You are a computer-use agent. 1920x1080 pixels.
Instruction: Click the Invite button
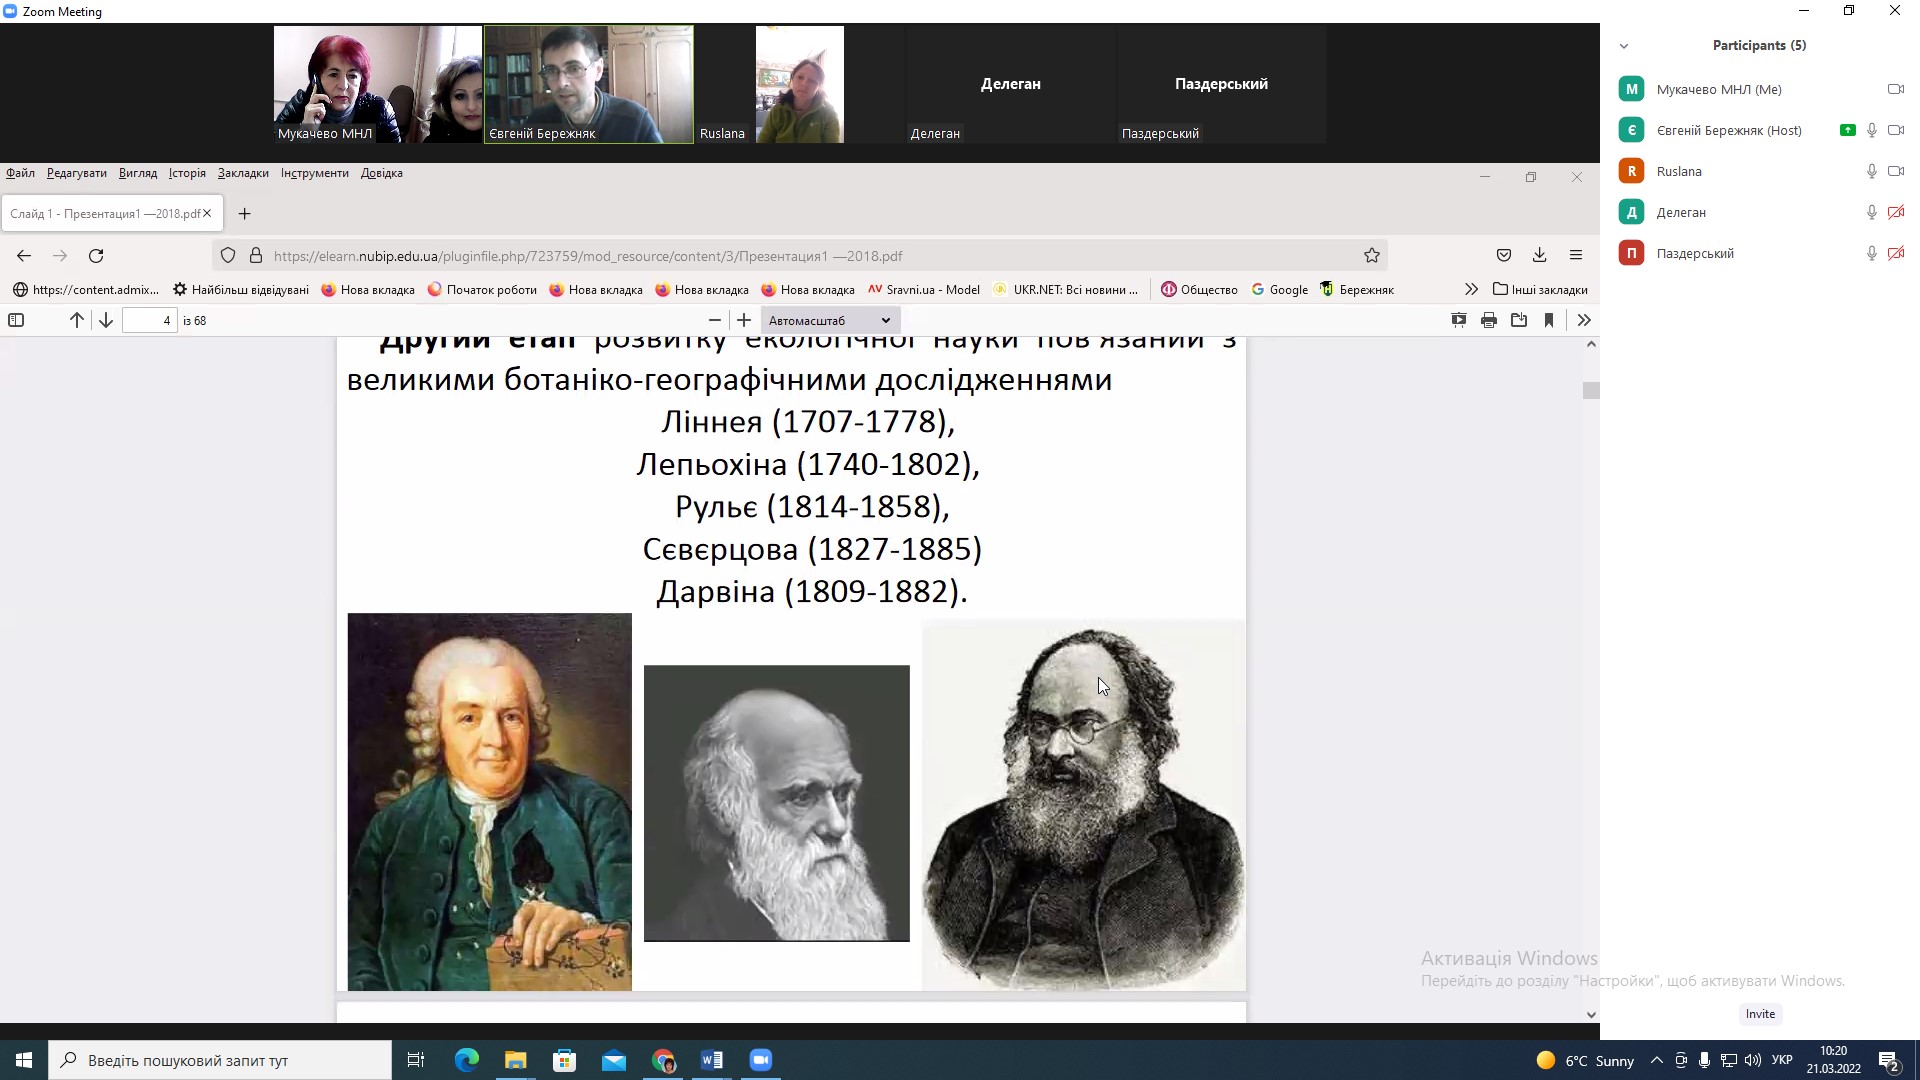(x=1760, y=1014)
